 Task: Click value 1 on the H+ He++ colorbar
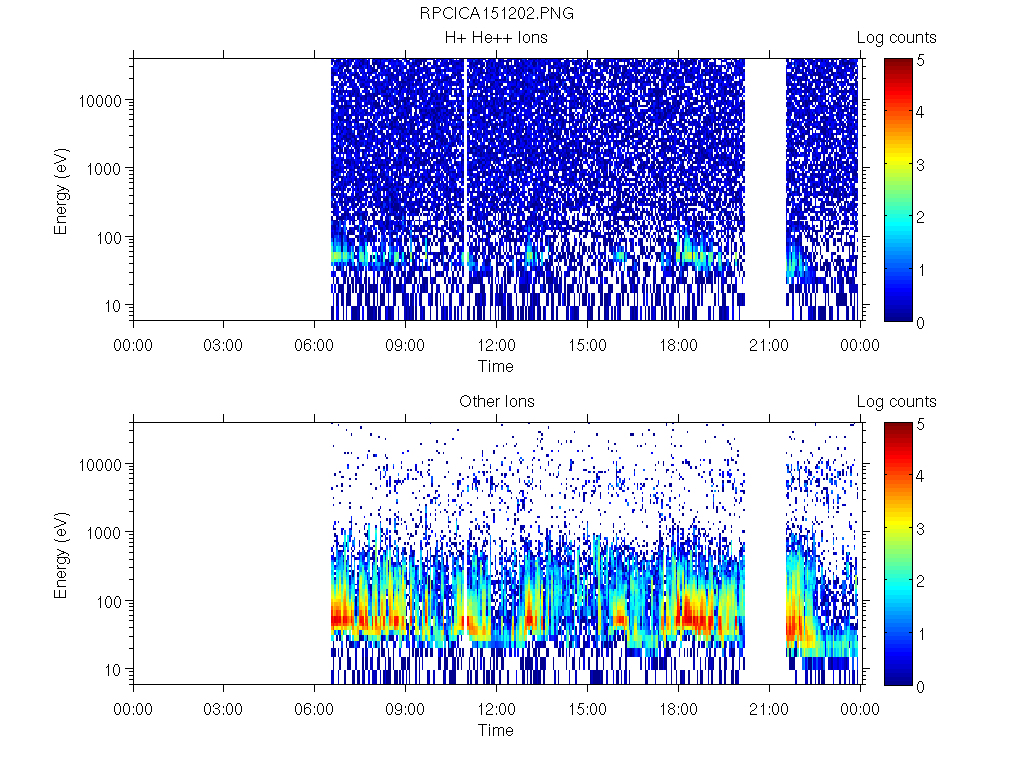coord(921,270)
